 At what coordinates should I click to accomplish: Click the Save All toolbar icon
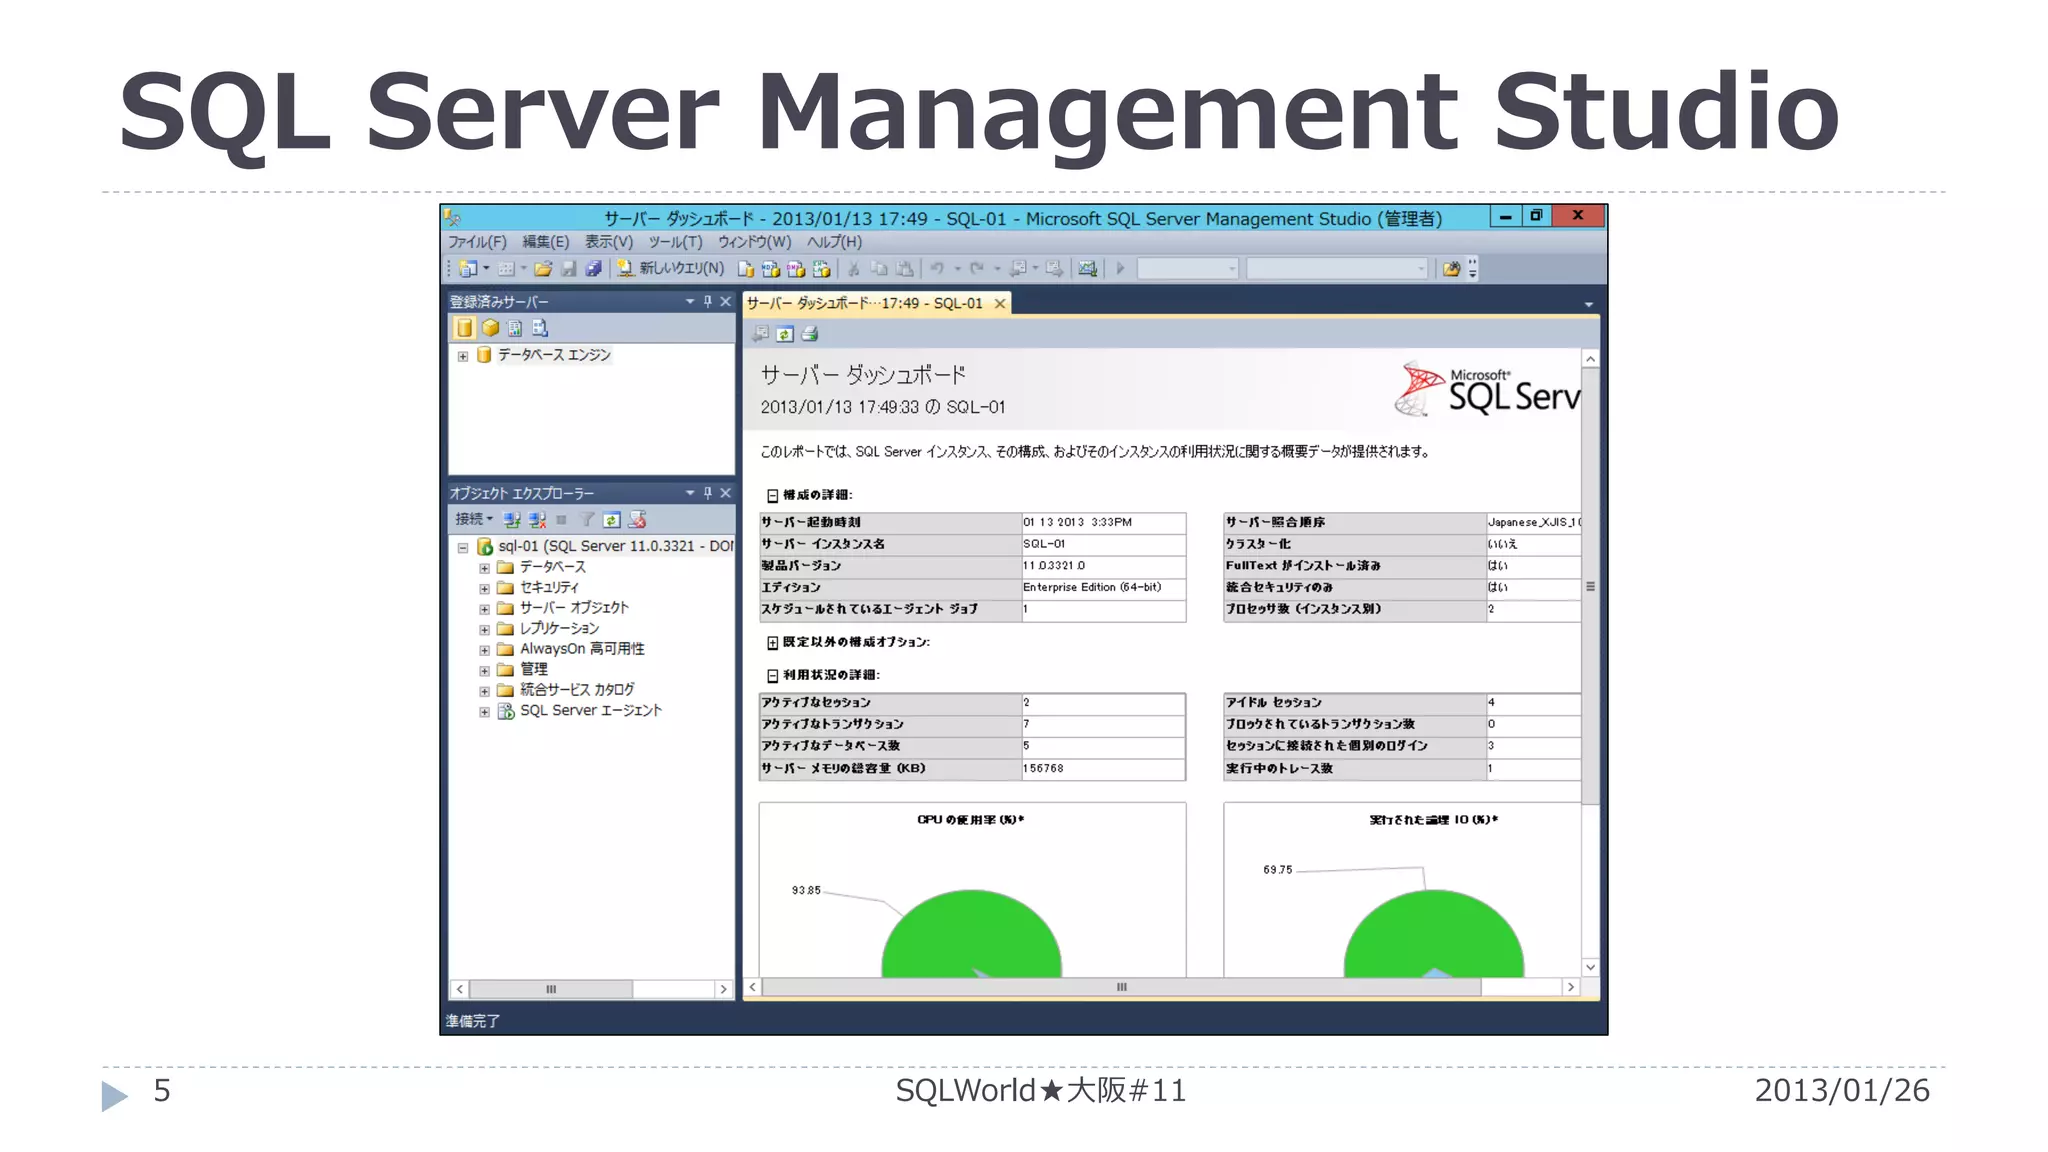point(593,269)
